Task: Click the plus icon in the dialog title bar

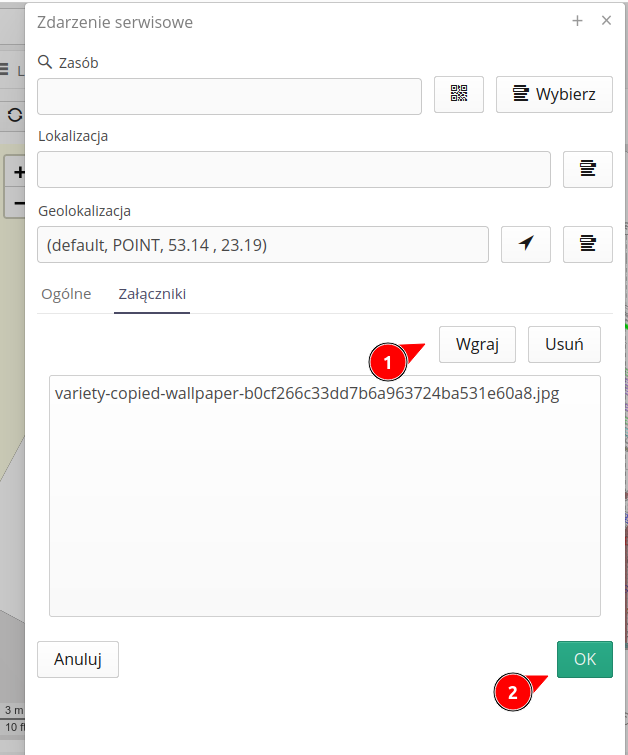Action: tap(577, 21)
